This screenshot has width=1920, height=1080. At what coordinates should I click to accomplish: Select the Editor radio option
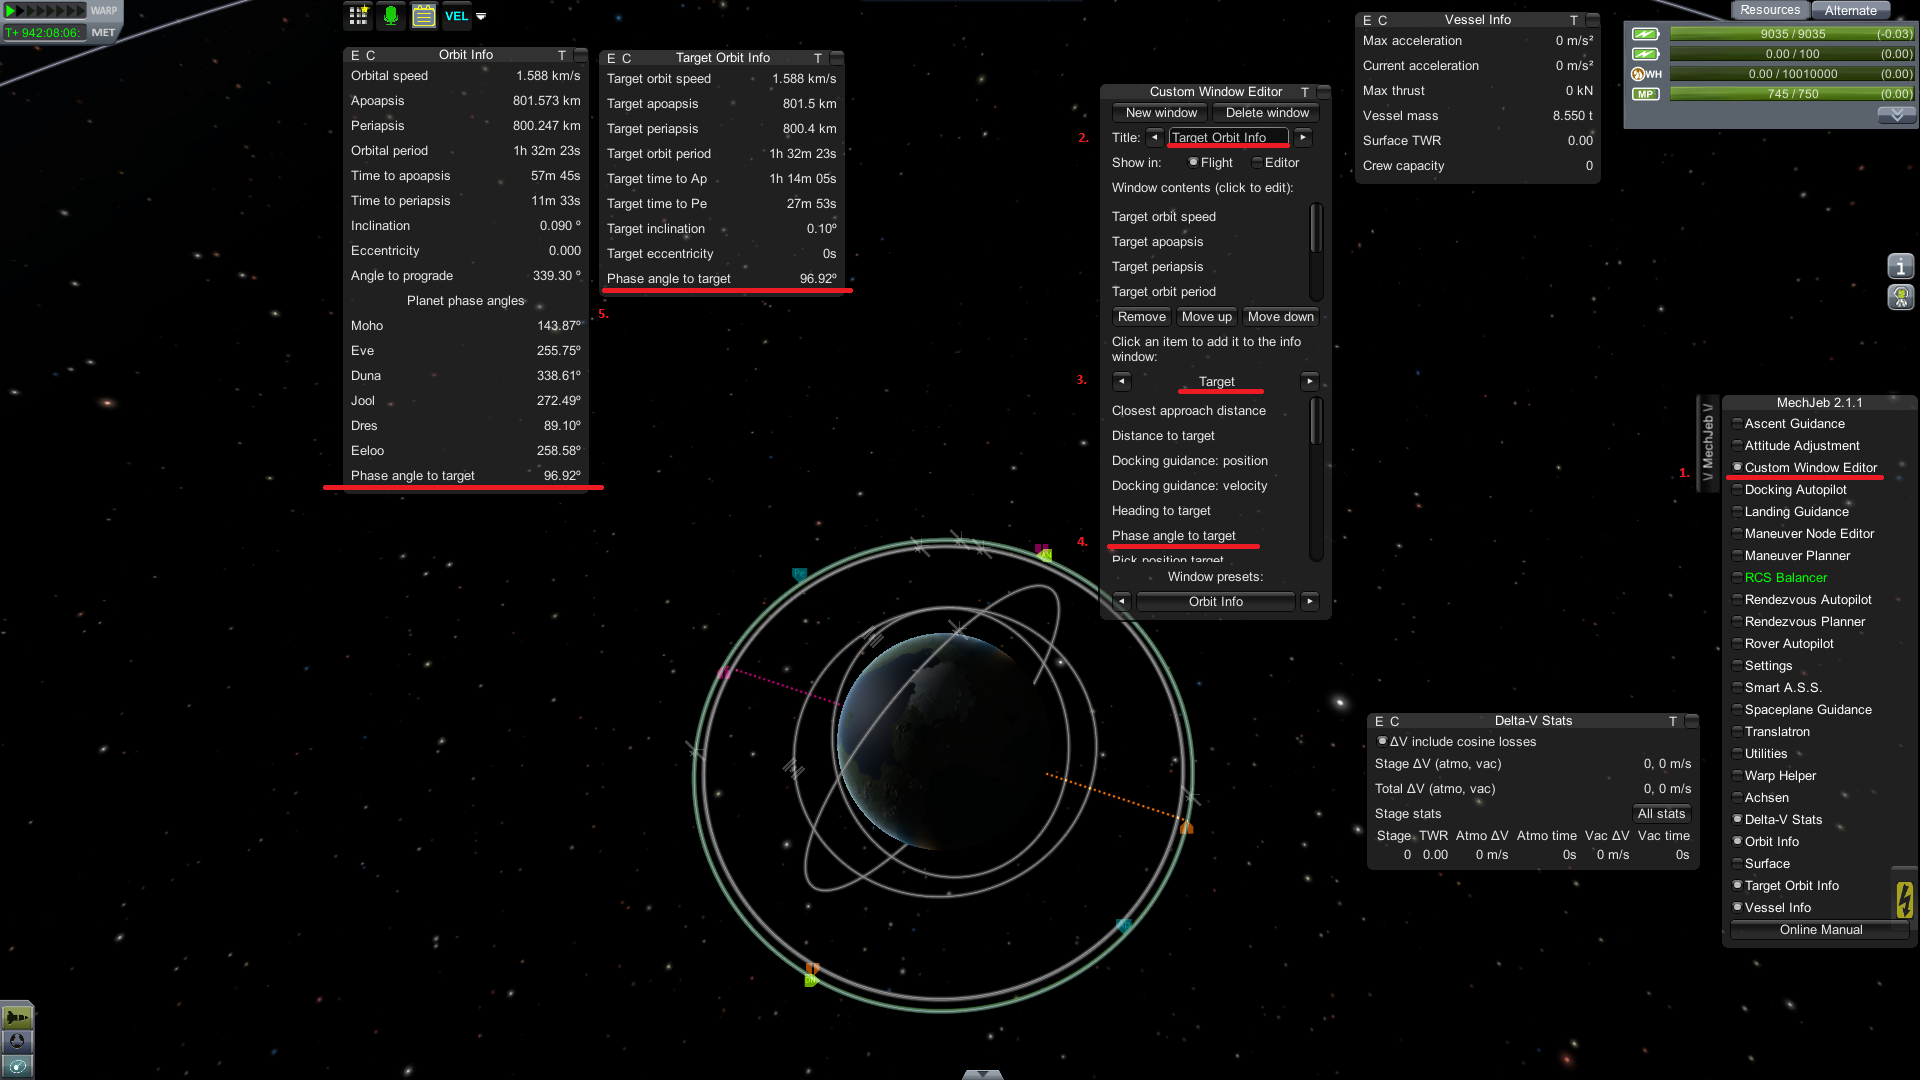click(x=1257, y=163)
